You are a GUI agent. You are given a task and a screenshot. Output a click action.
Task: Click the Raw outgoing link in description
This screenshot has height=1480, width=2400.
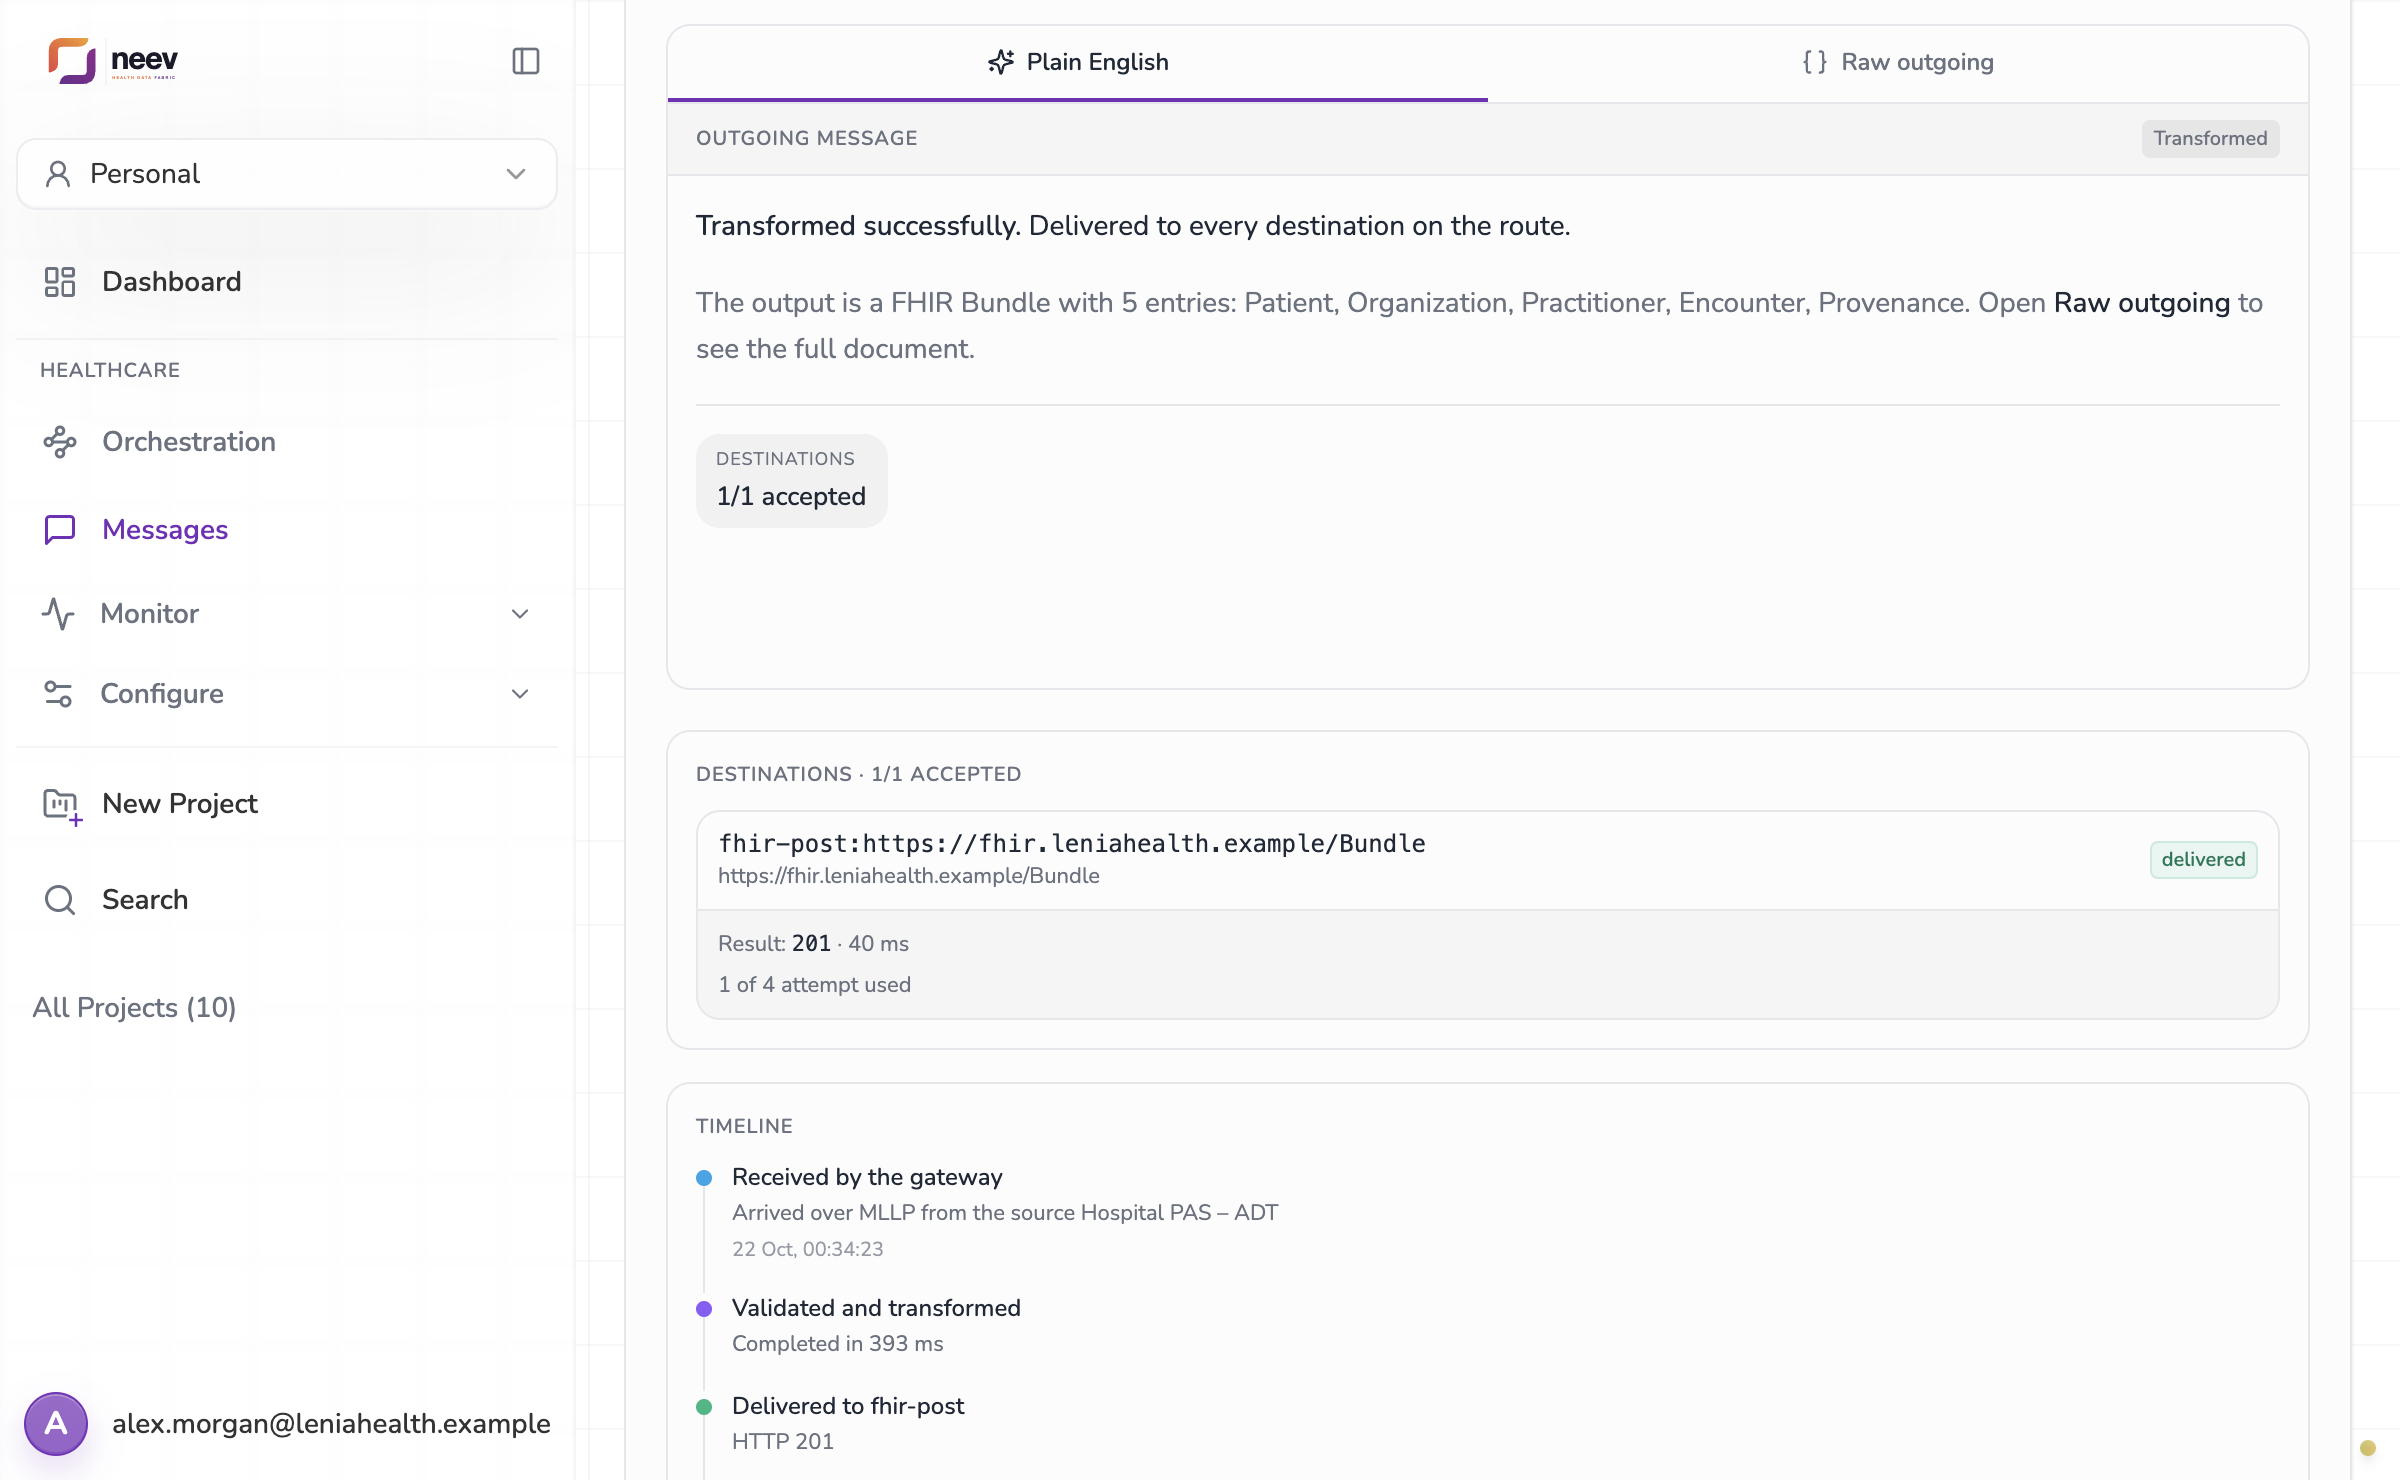[x=2142, y=303]
